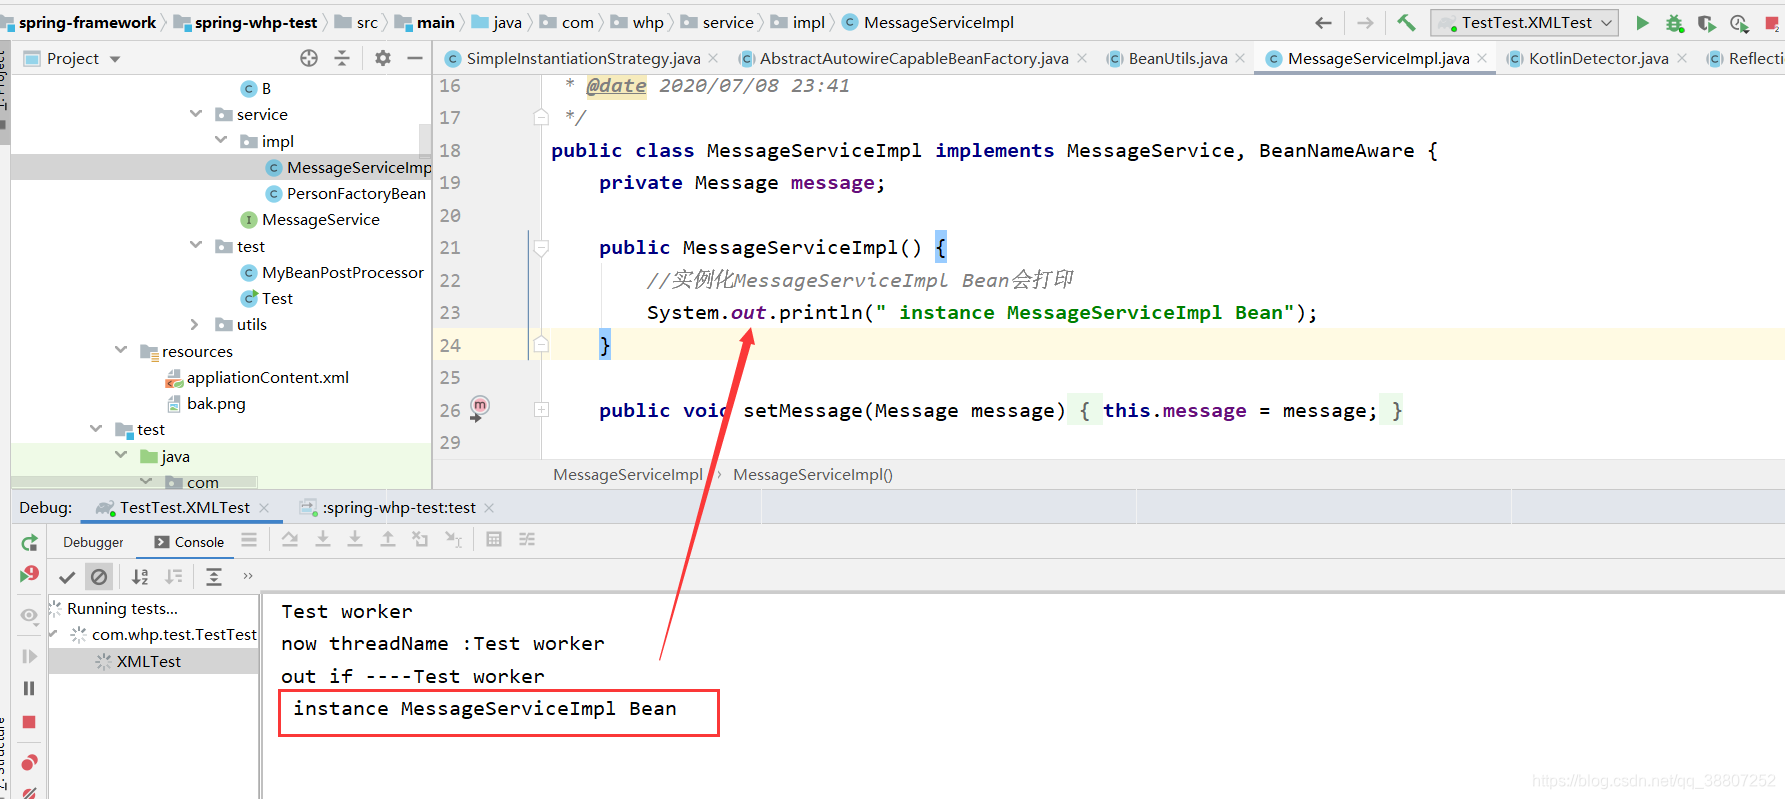Click the override gutter icon at line 26

479,407
